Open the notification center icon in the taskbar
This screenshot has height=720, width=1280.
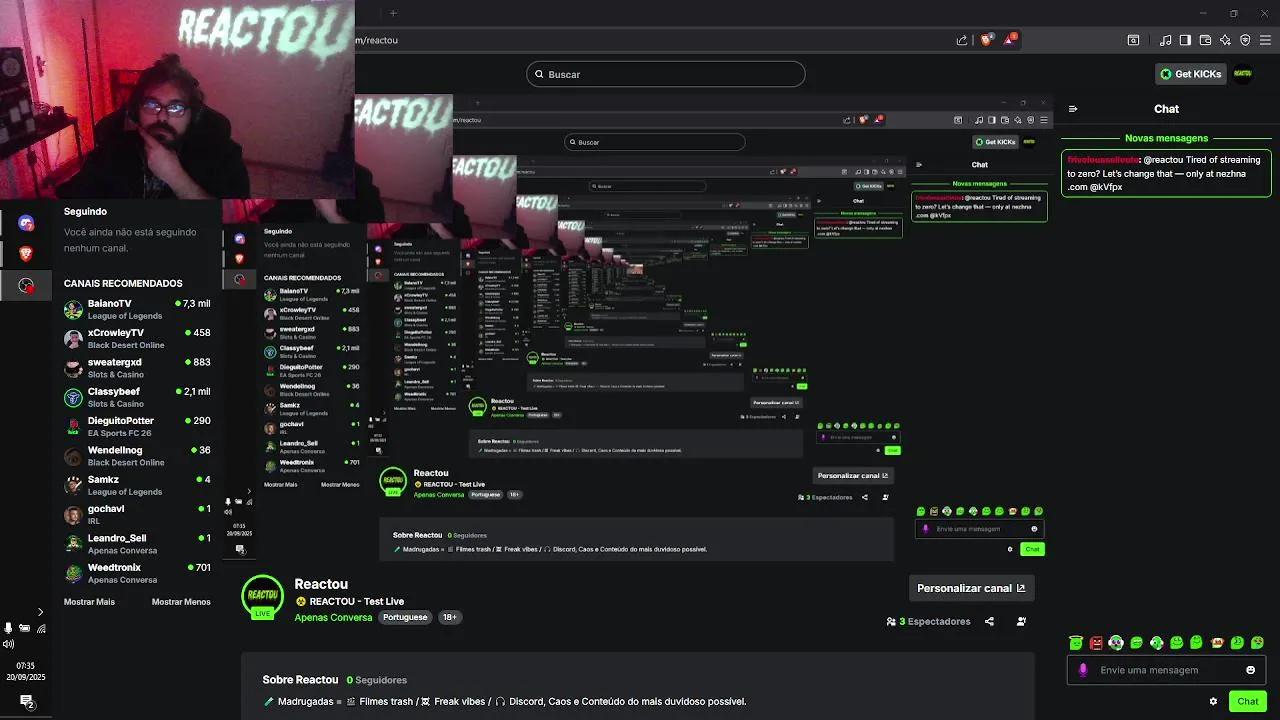26,701
